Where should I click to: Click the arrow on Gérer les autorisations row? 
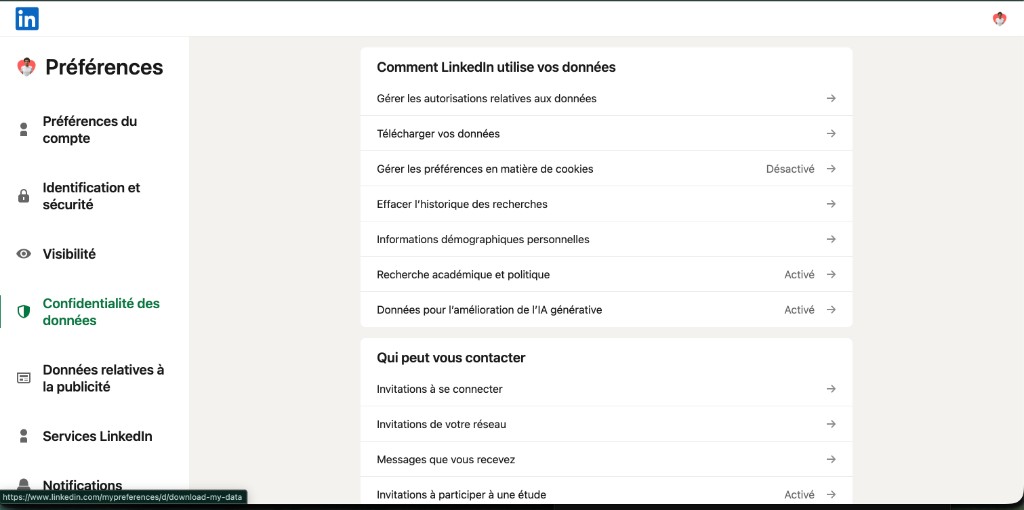coord(831,99)
